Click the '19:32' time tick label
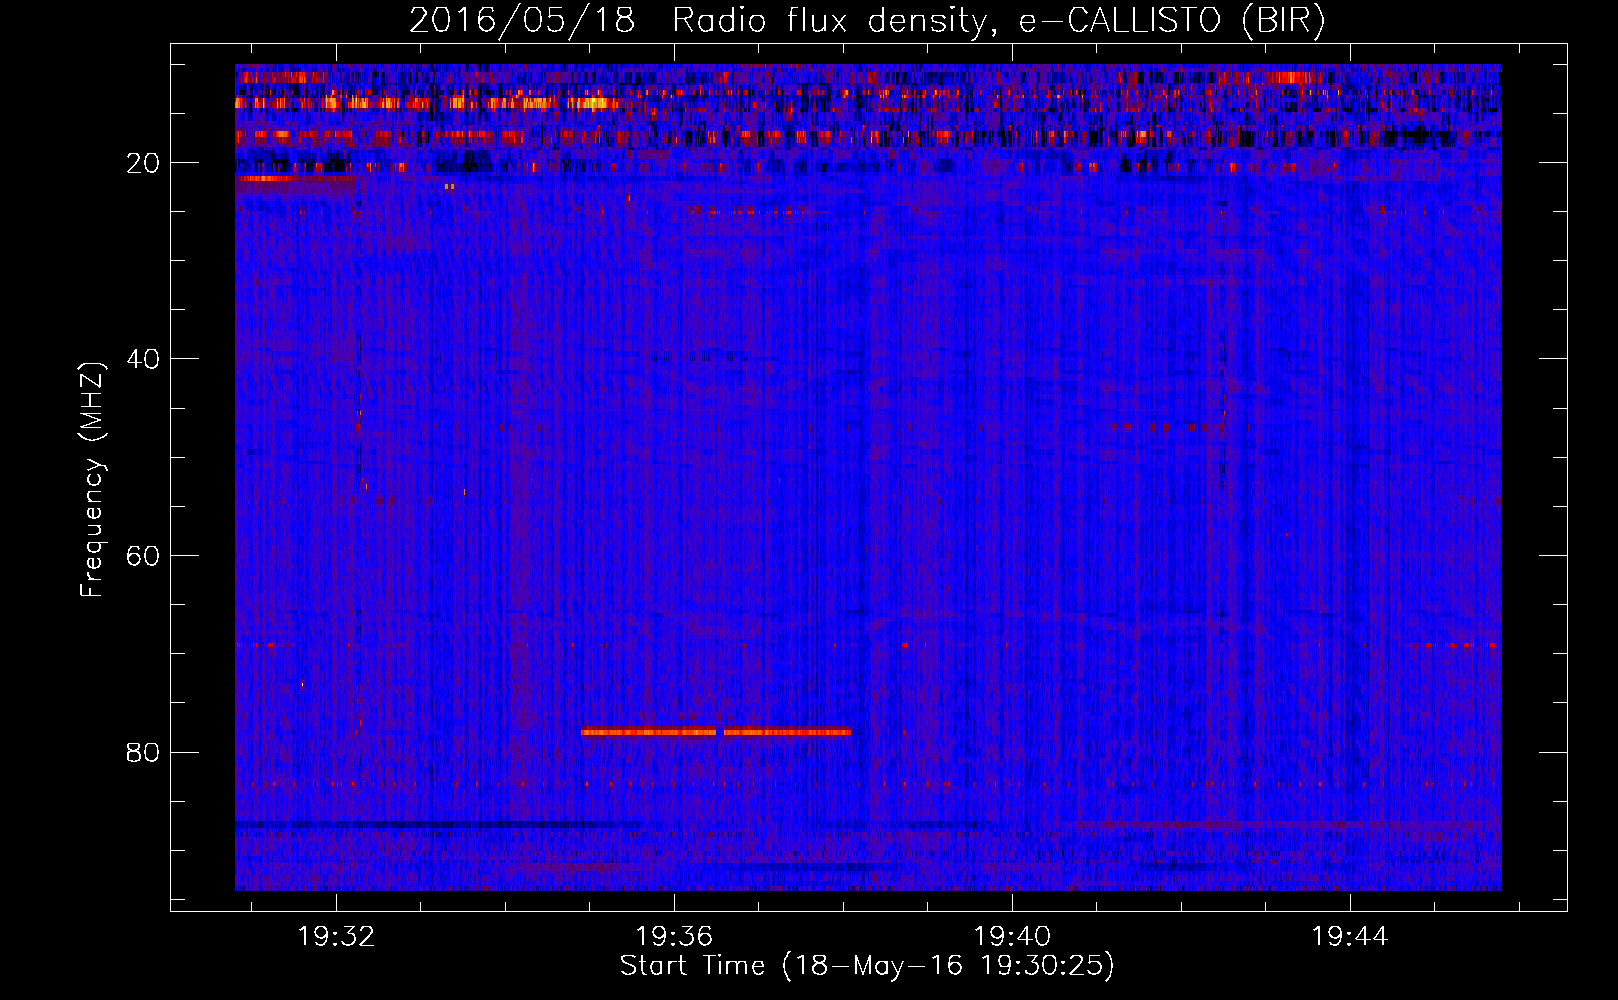The height and width of the screenshot is (1000, 1618). 336,936
